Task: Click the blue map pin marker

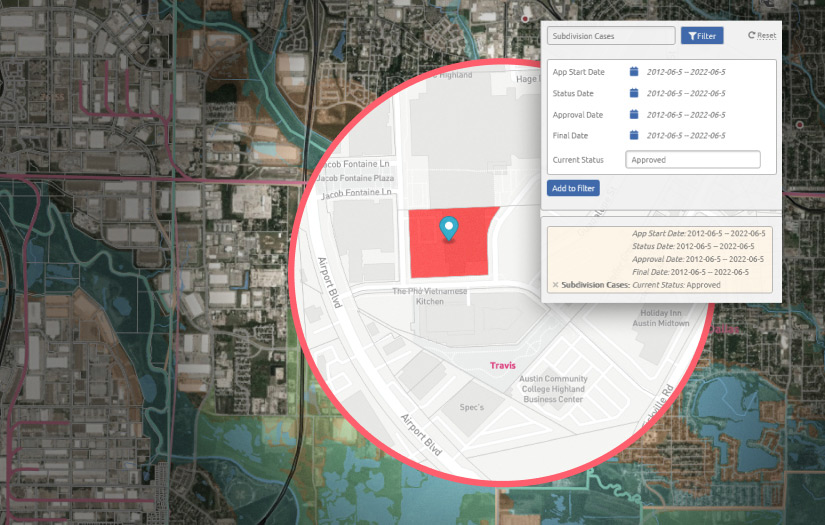Action: click(x=449, y=228)
